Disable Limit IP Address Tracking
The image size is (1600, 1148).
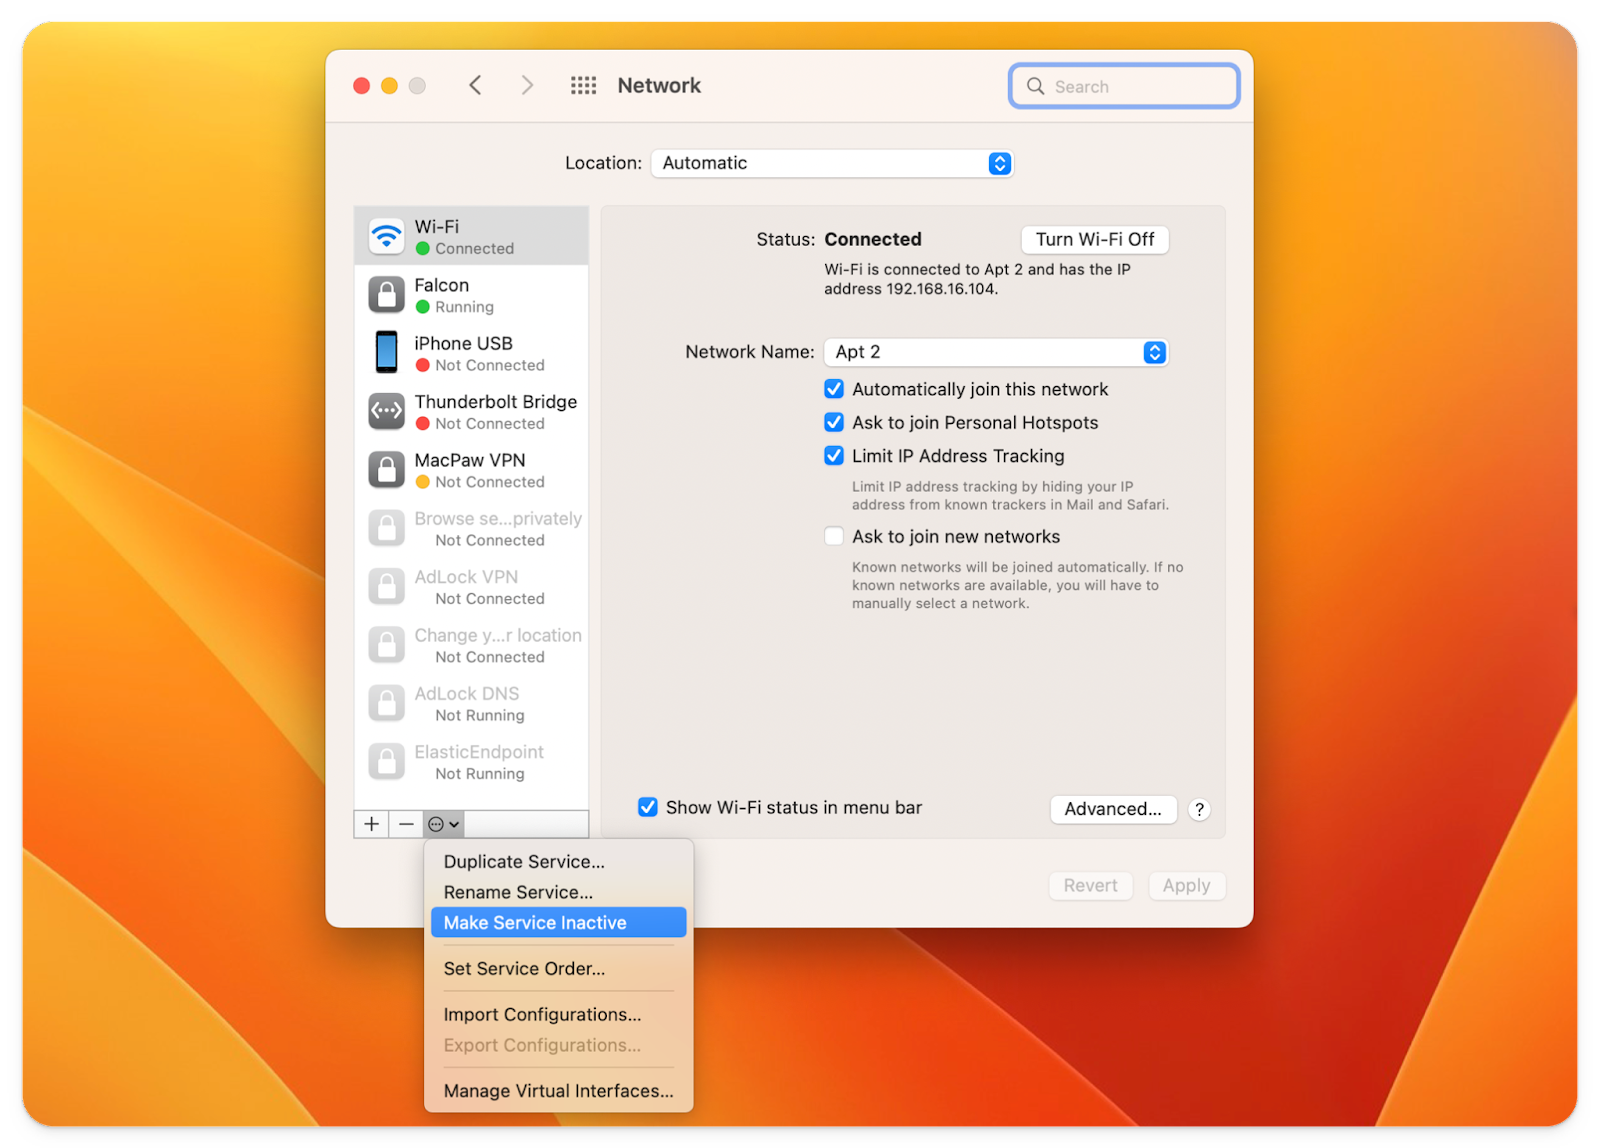pyautogui.click(x=834, y=455)
